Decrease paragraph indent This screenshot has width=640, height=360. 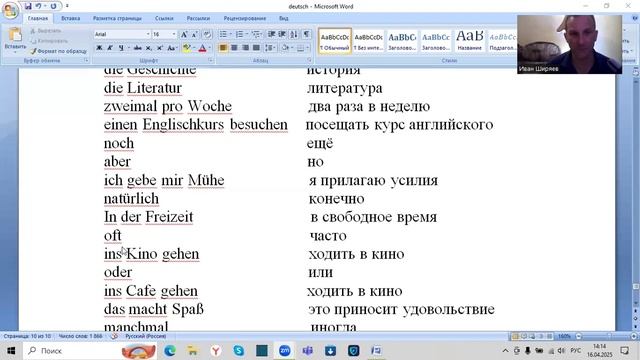(x=271, y=34)
